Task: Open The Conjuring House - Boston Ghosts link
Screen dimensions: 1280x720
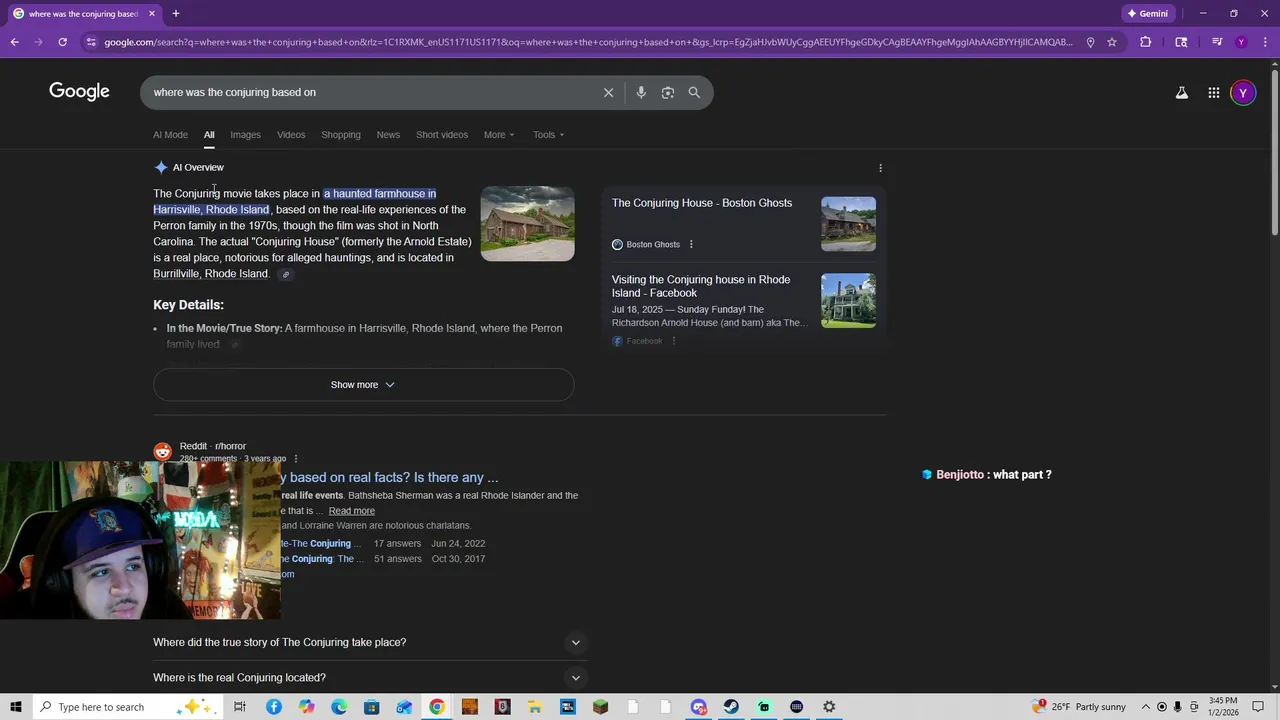Action: click(702, 203)
